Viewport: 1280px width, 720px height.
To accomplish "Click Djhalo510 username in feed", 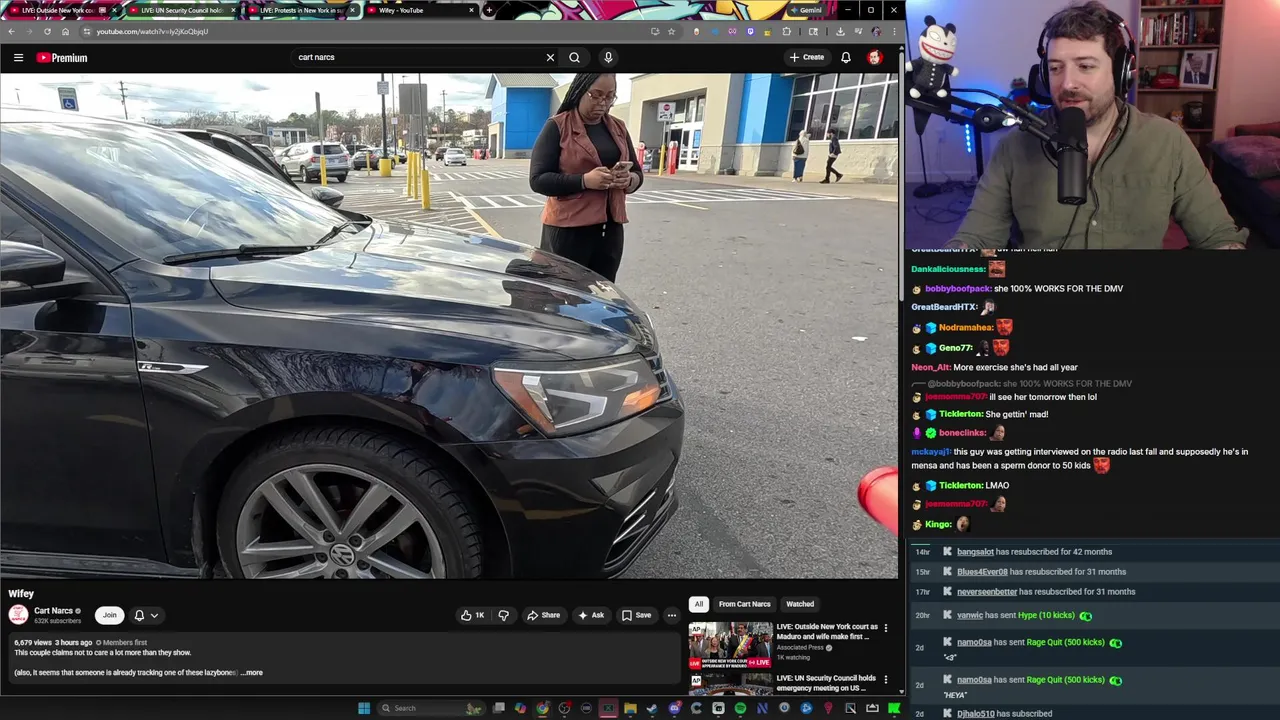I will pyautogui.click(x=976, y=714).
